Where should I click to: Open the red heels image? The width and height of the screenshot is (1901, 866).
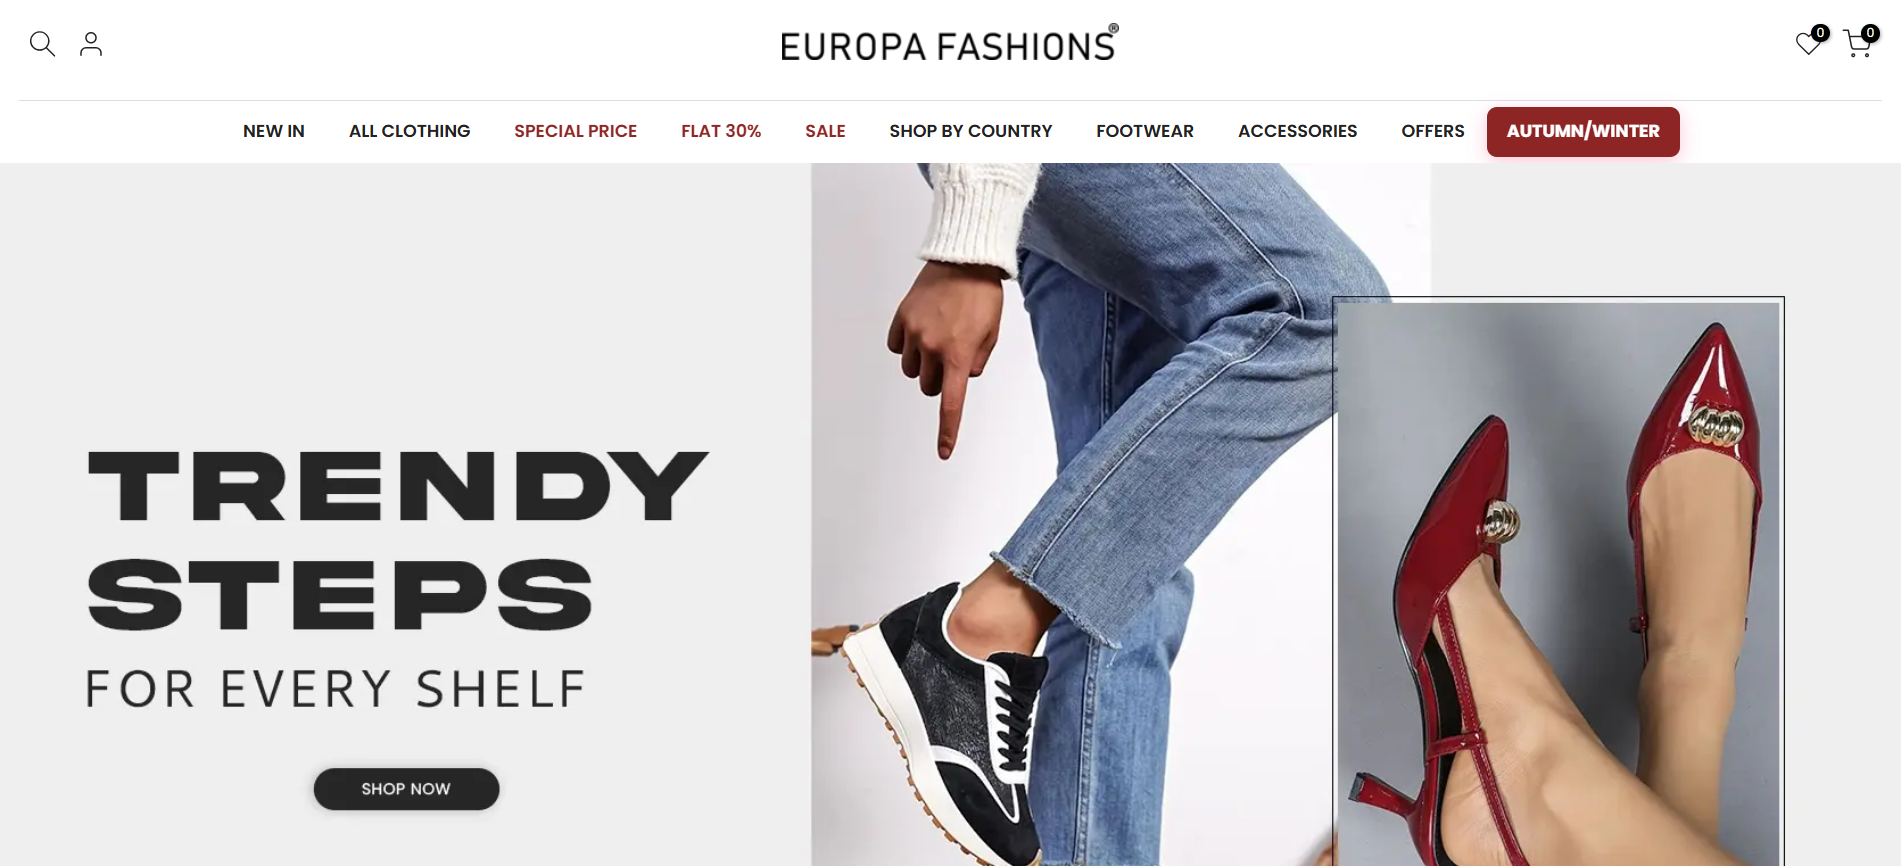pos(1558,582)
